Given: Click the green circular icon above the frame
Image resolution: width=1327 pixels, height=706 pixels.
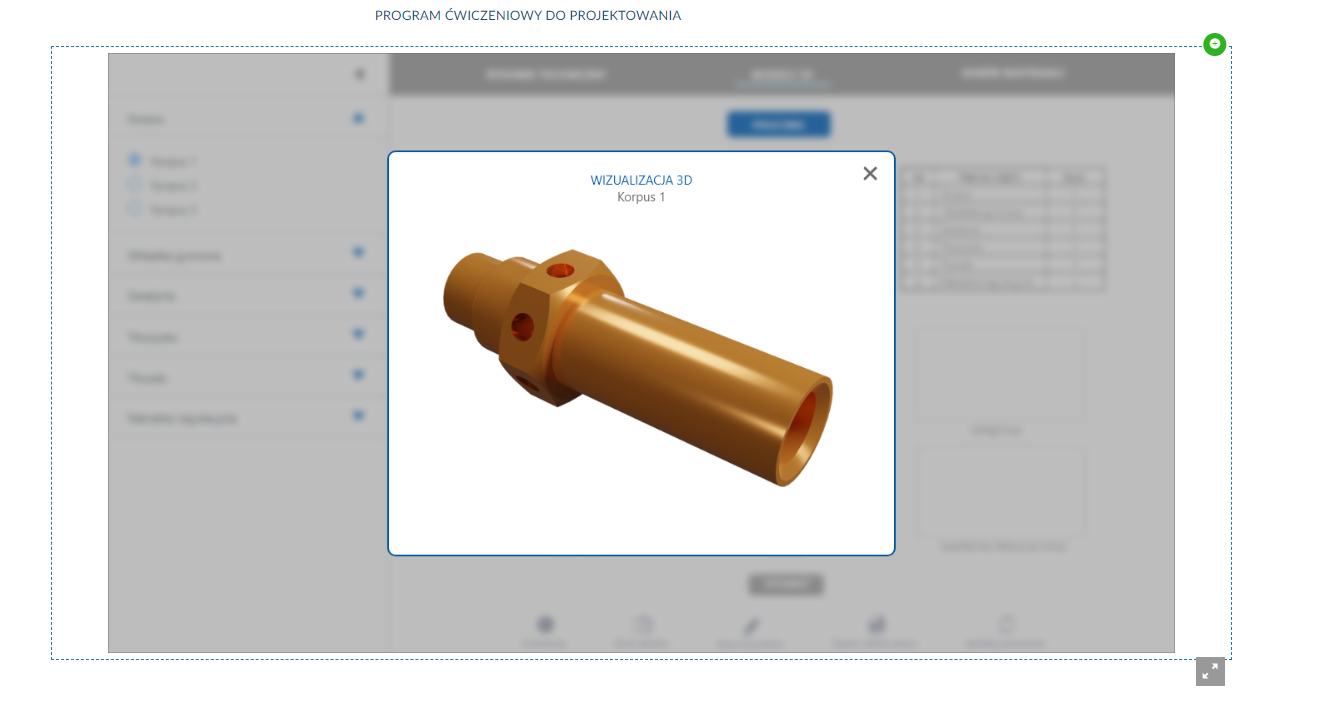Looking at the screenshot, I should coord(1214,44).
